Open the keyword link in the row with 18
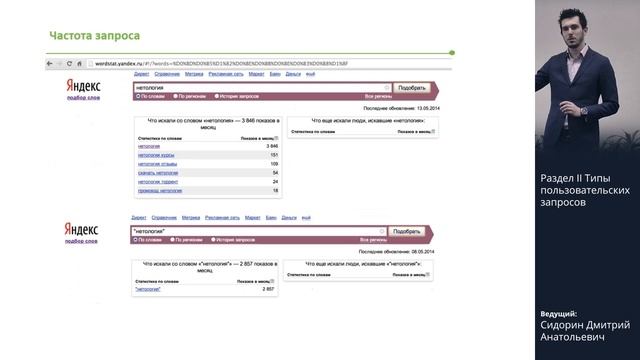 pos(160,191)
